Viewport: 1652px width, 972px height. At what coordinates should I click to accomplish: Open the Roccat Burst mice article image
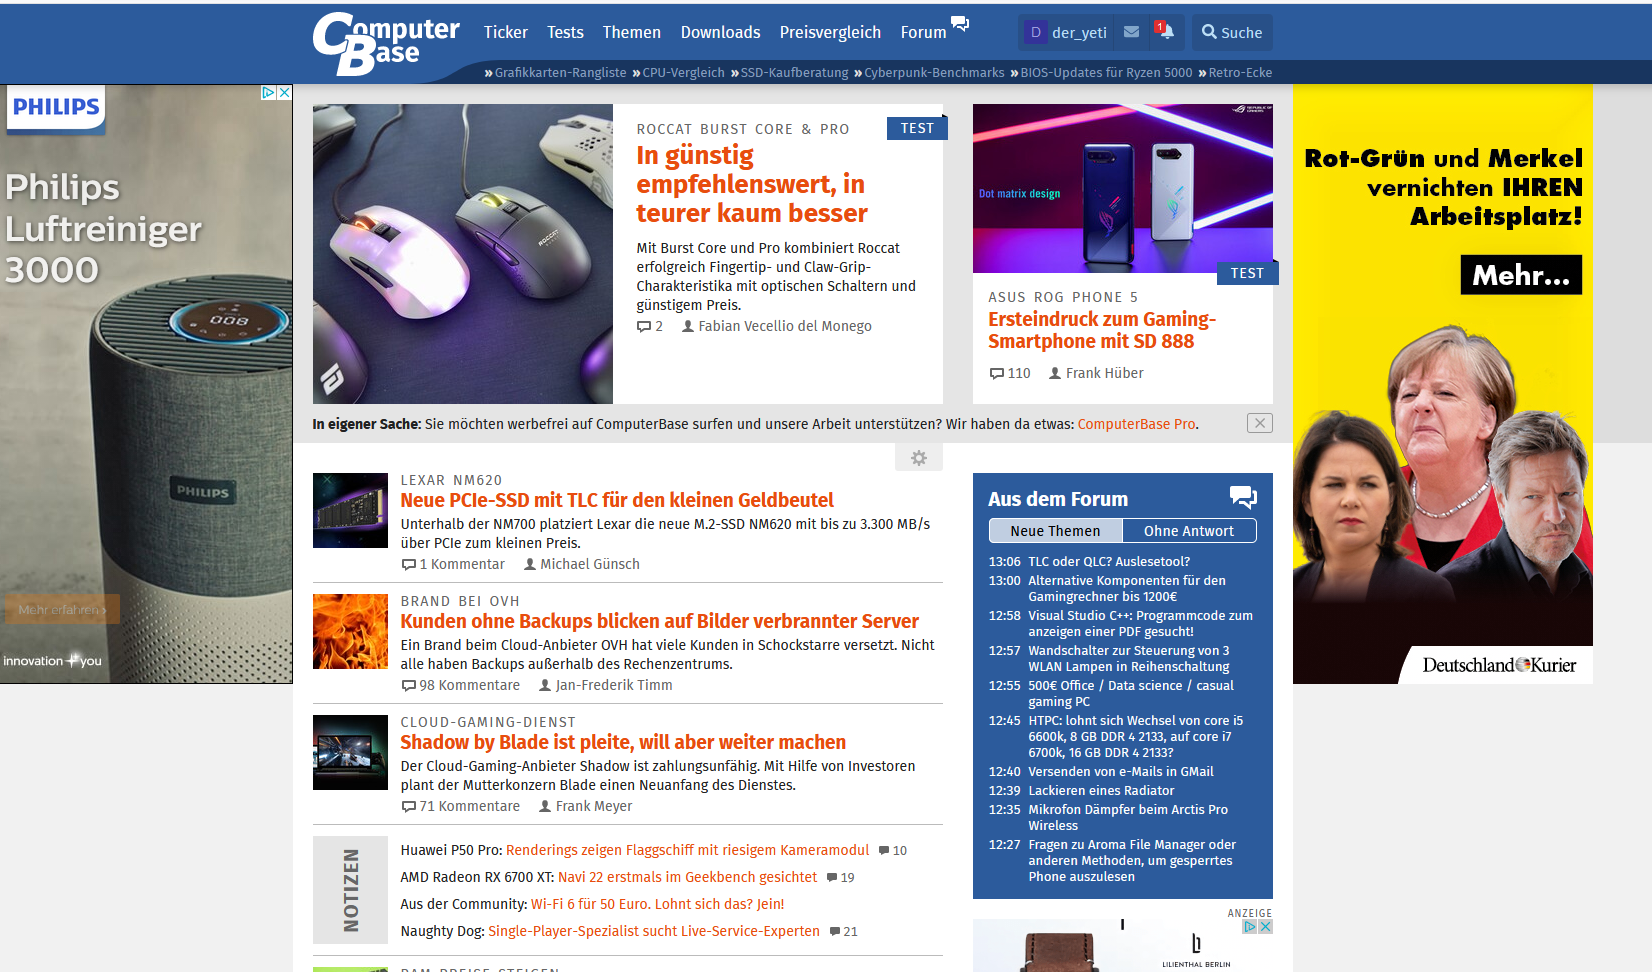[x=462, y=254]
